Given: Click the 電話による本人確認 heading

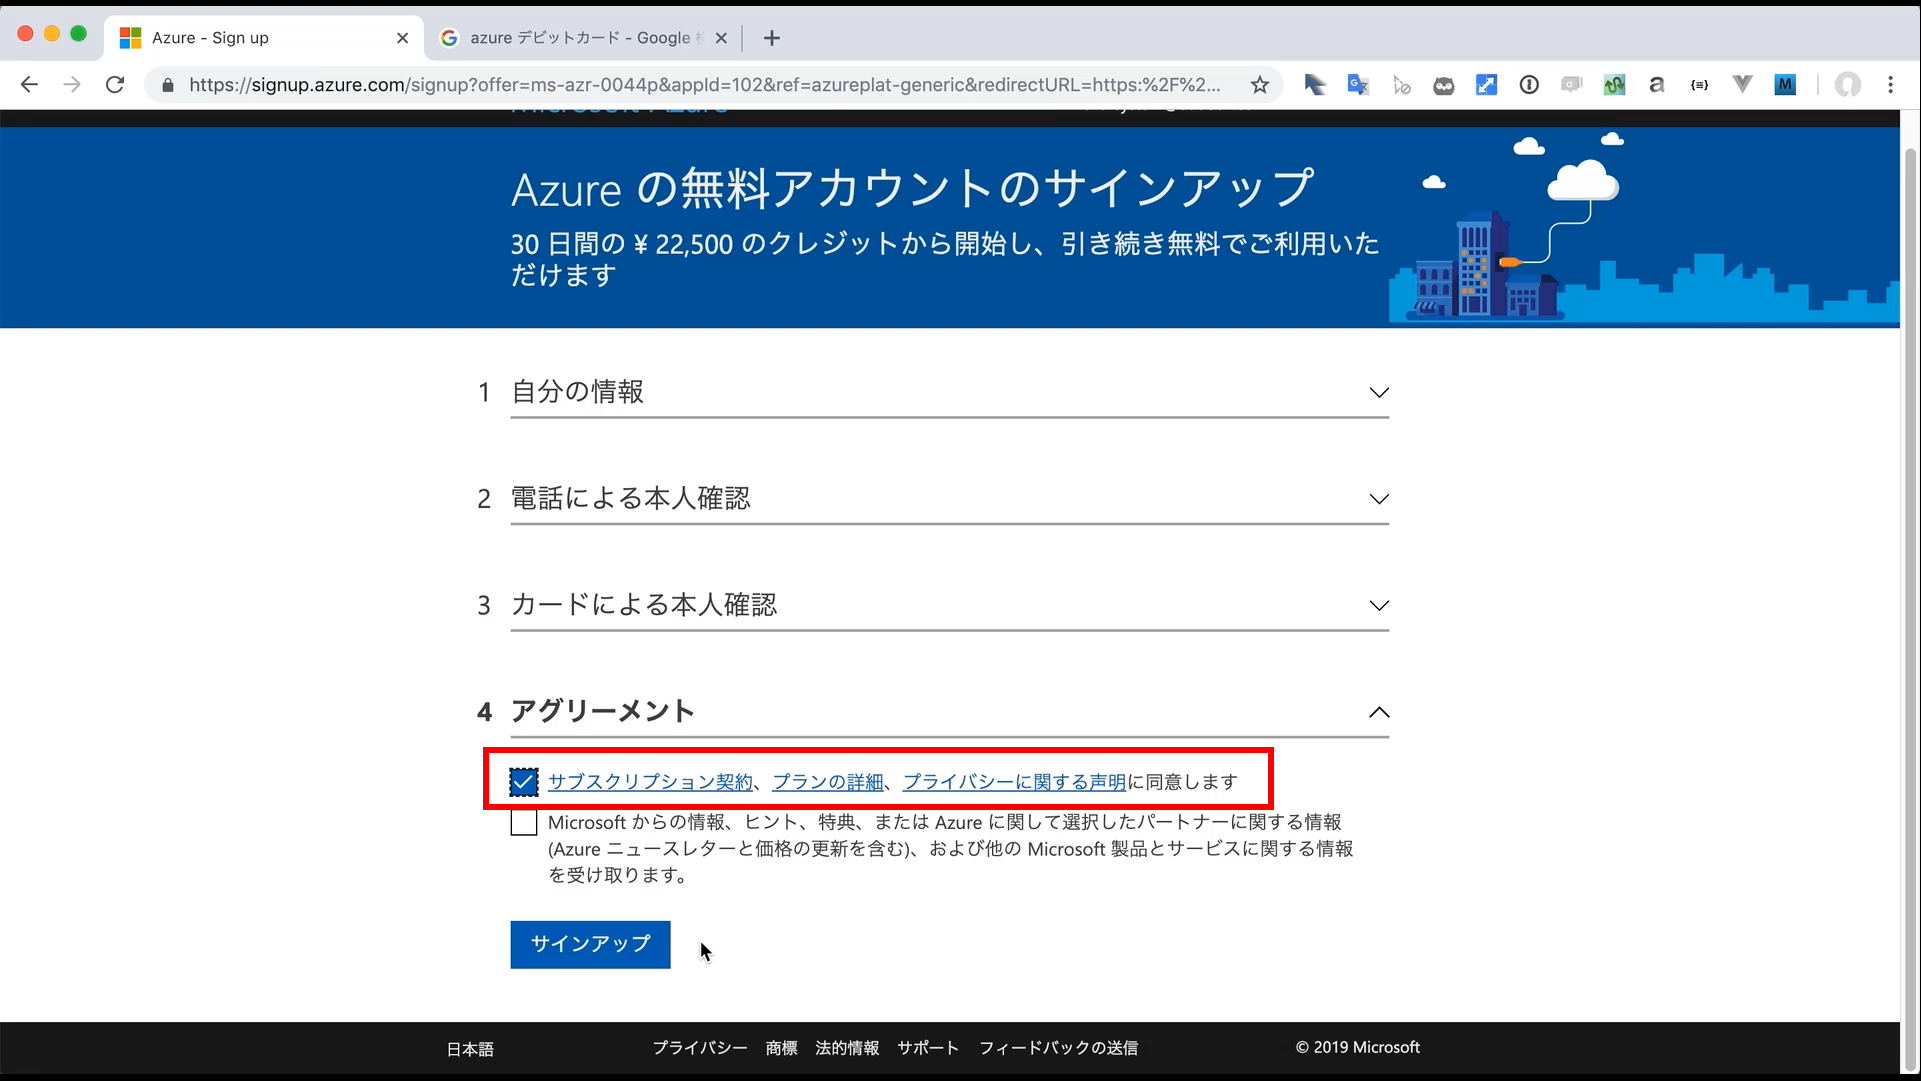Looking at the screenshot, I should pos(630,499).
